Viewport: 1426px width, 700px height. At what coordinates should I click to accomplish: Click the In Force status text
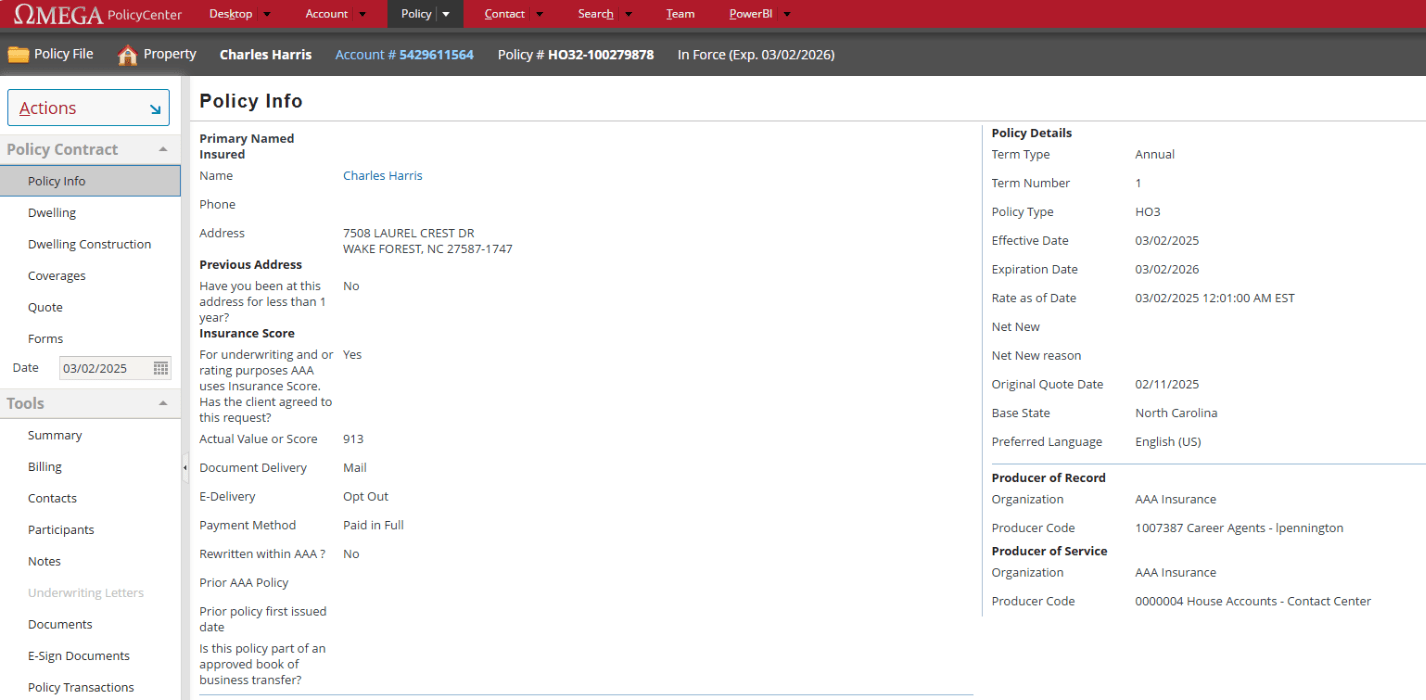(756, 55)
